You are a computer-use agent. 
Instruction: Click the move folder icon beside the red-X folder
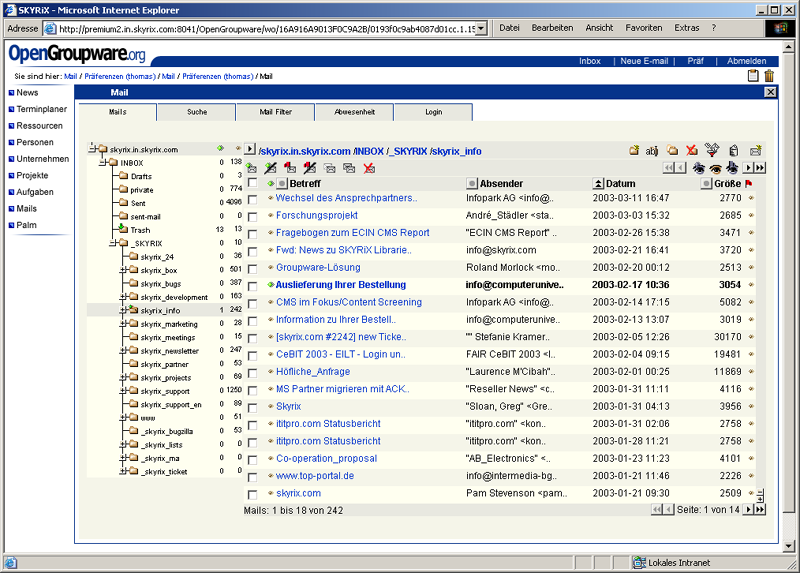[x=672, y=151]
